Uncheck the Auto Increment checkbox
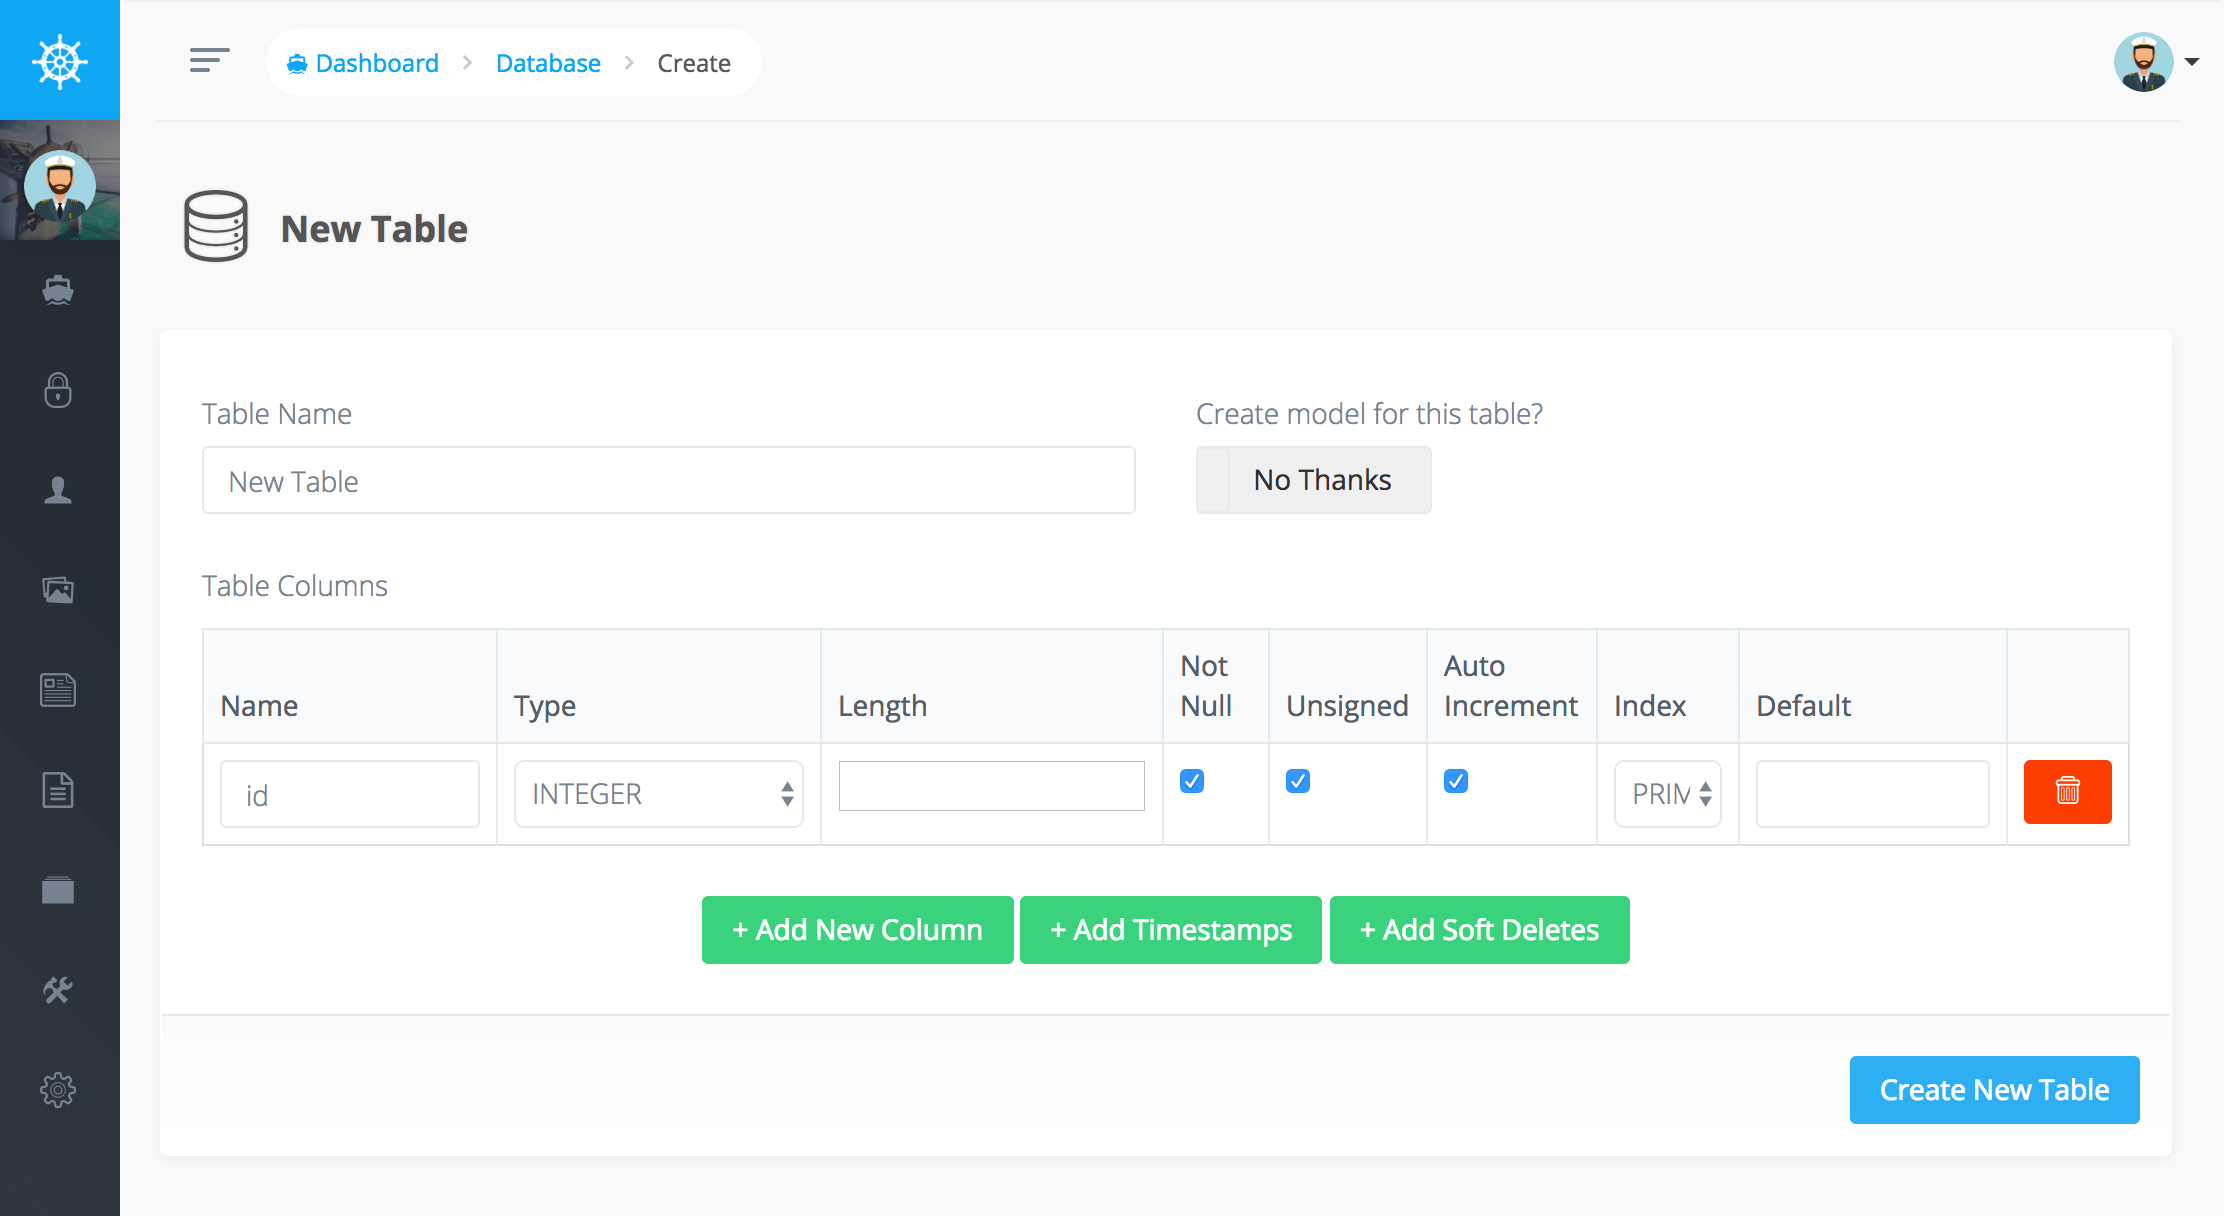 point(1456,781)
